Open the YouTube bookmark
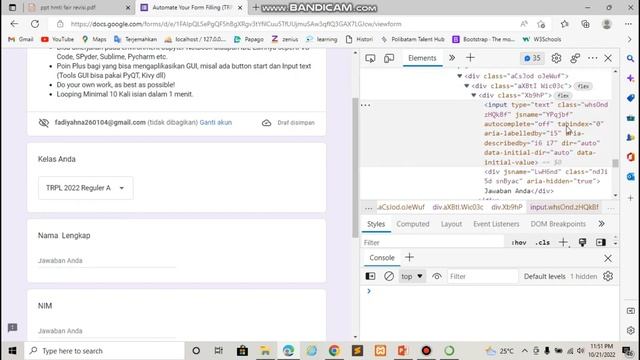This screenshot has width=640, height=360. (58, 39)
